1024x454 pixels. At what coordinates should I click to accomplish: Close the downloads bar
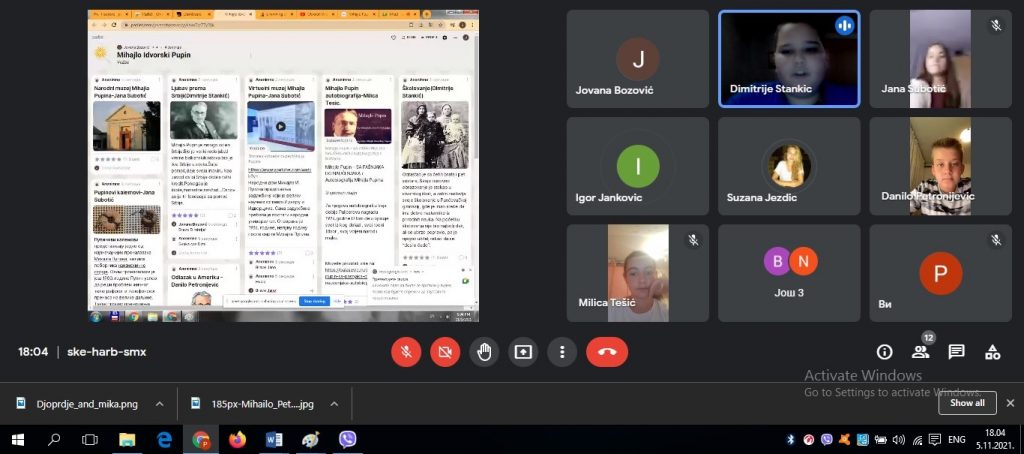point(1009,403)
